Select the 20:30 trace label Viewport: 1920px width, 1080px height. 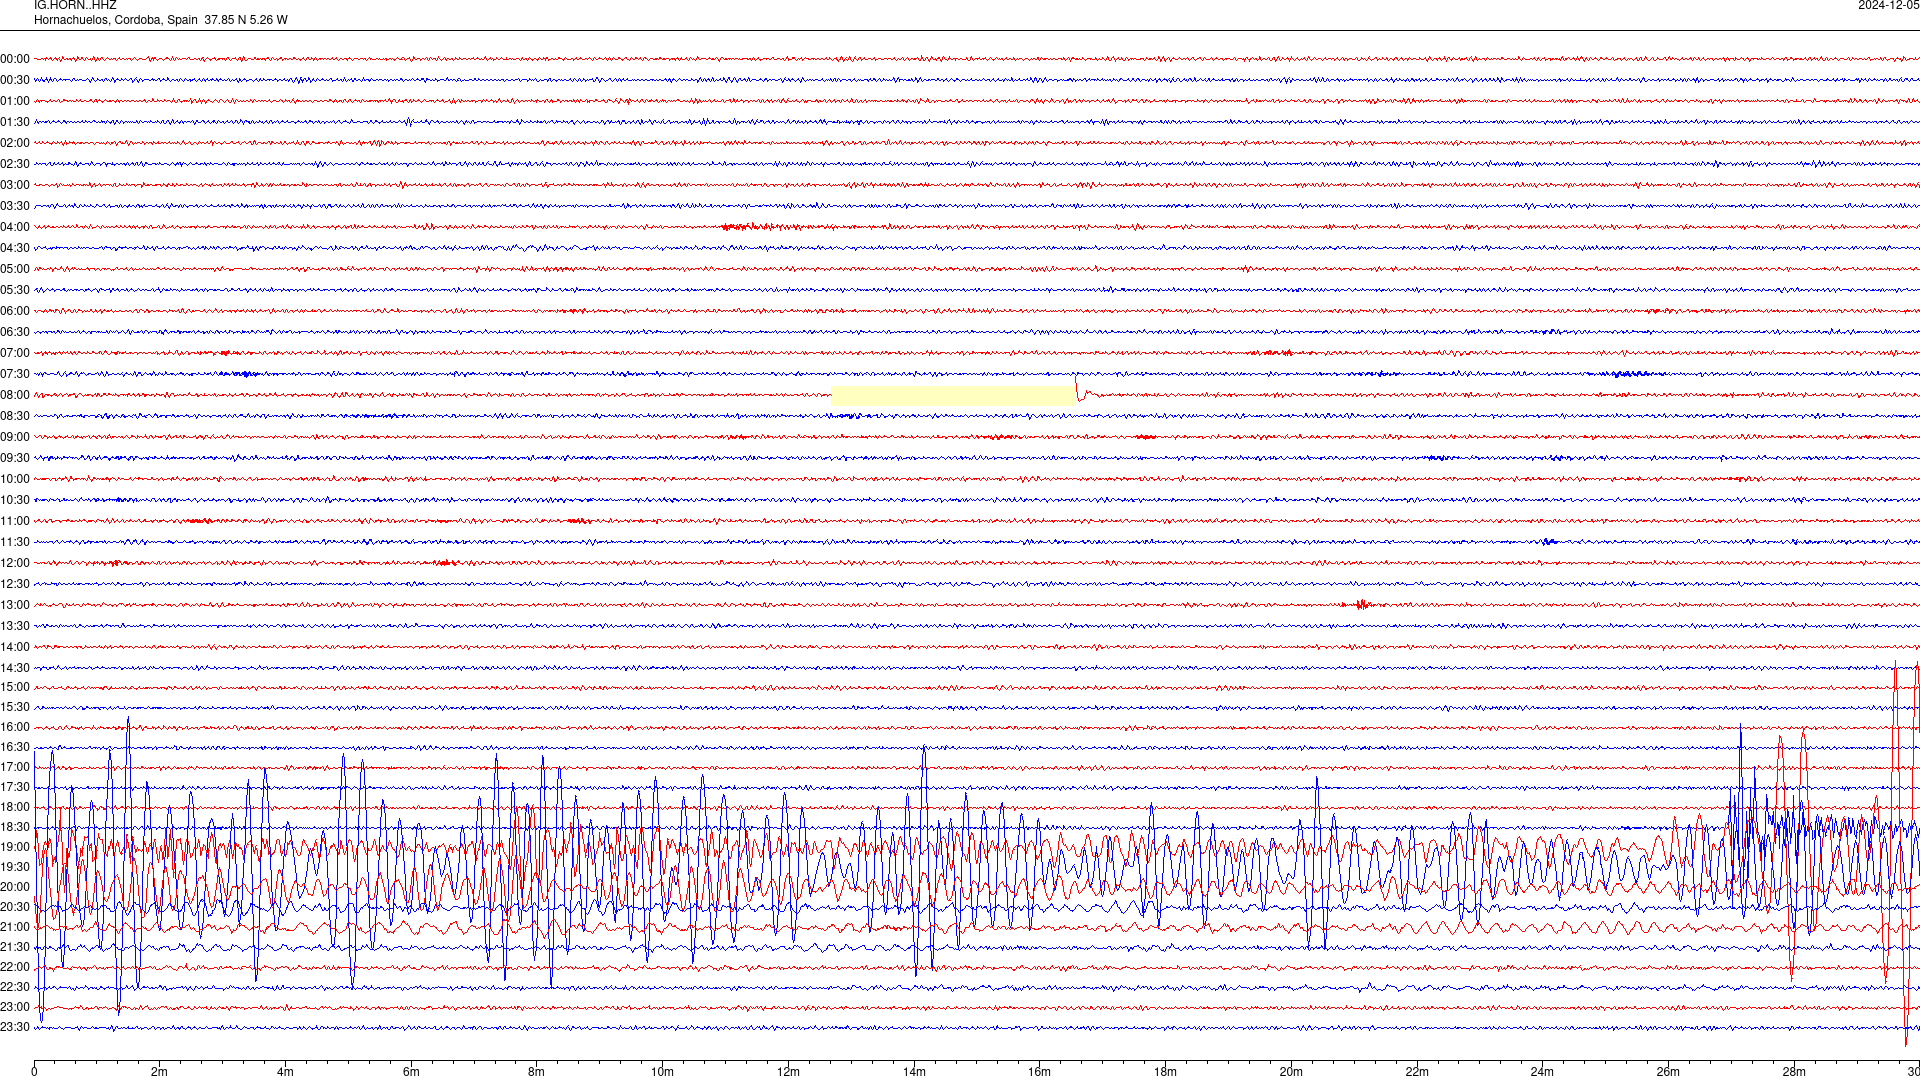tap(15, 907)
